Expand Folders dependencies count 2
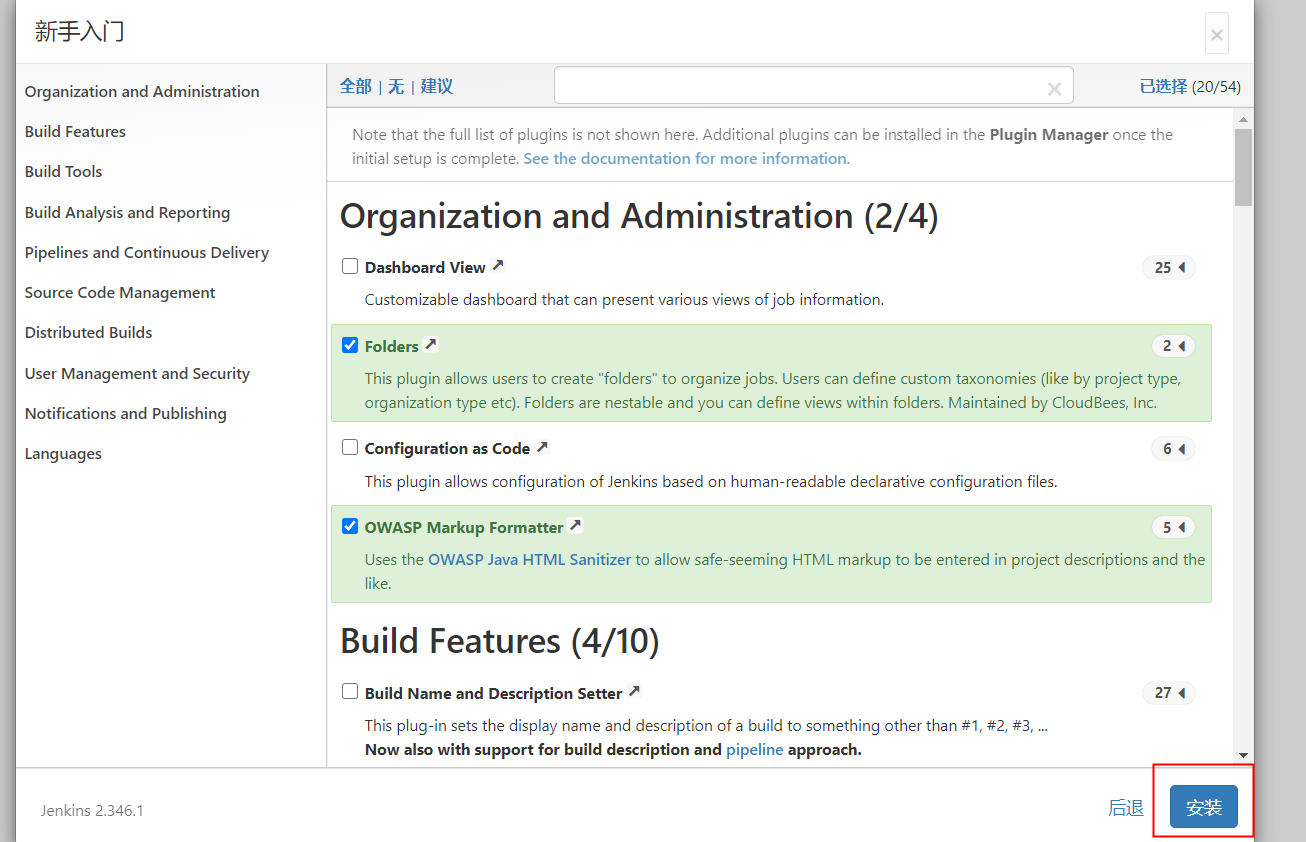Viewport: 1306px width, 842px height. [1173, 346]
